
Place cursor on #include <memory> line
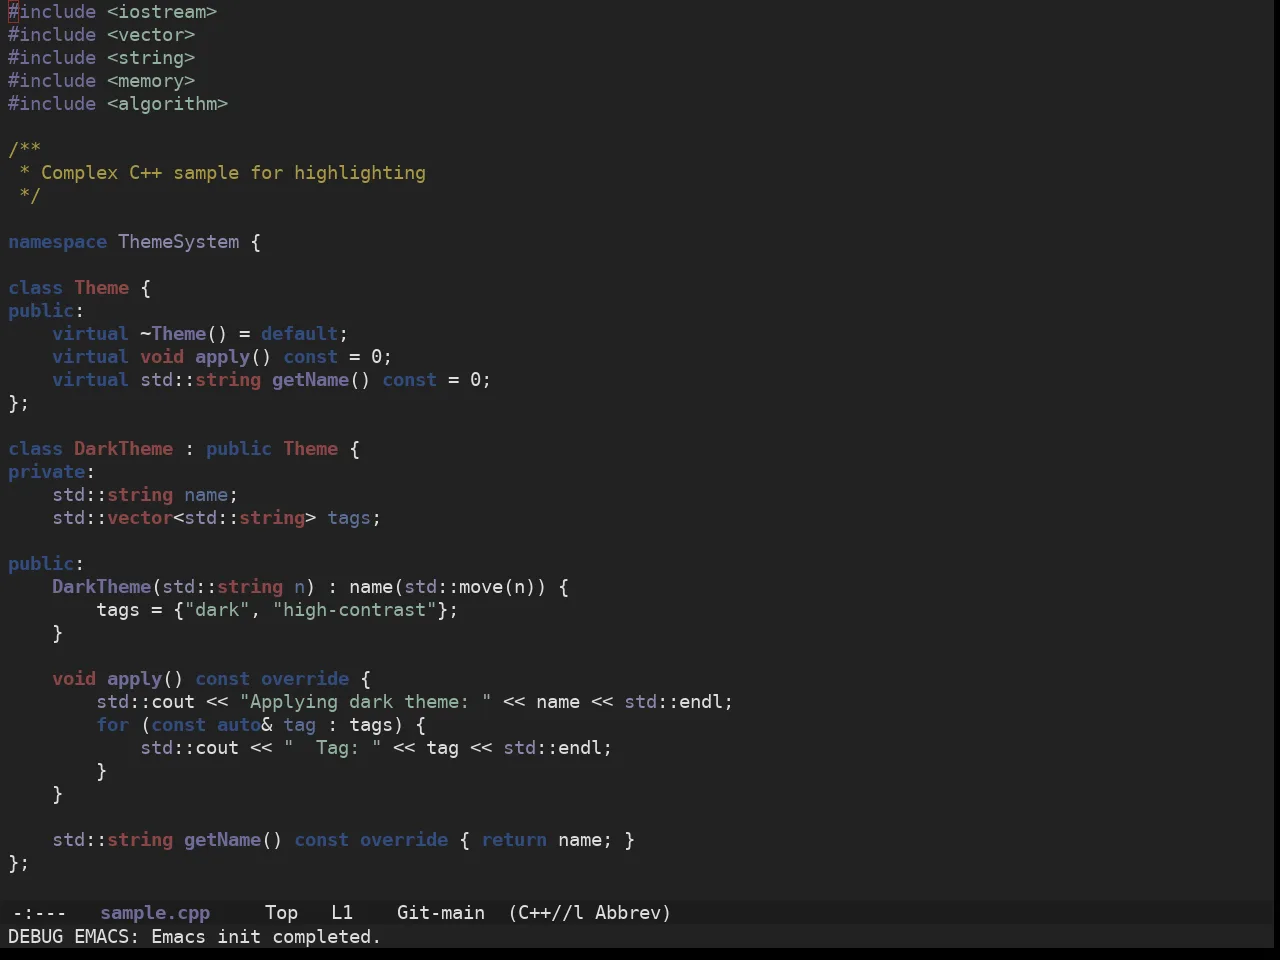click(x=102, y=81)
